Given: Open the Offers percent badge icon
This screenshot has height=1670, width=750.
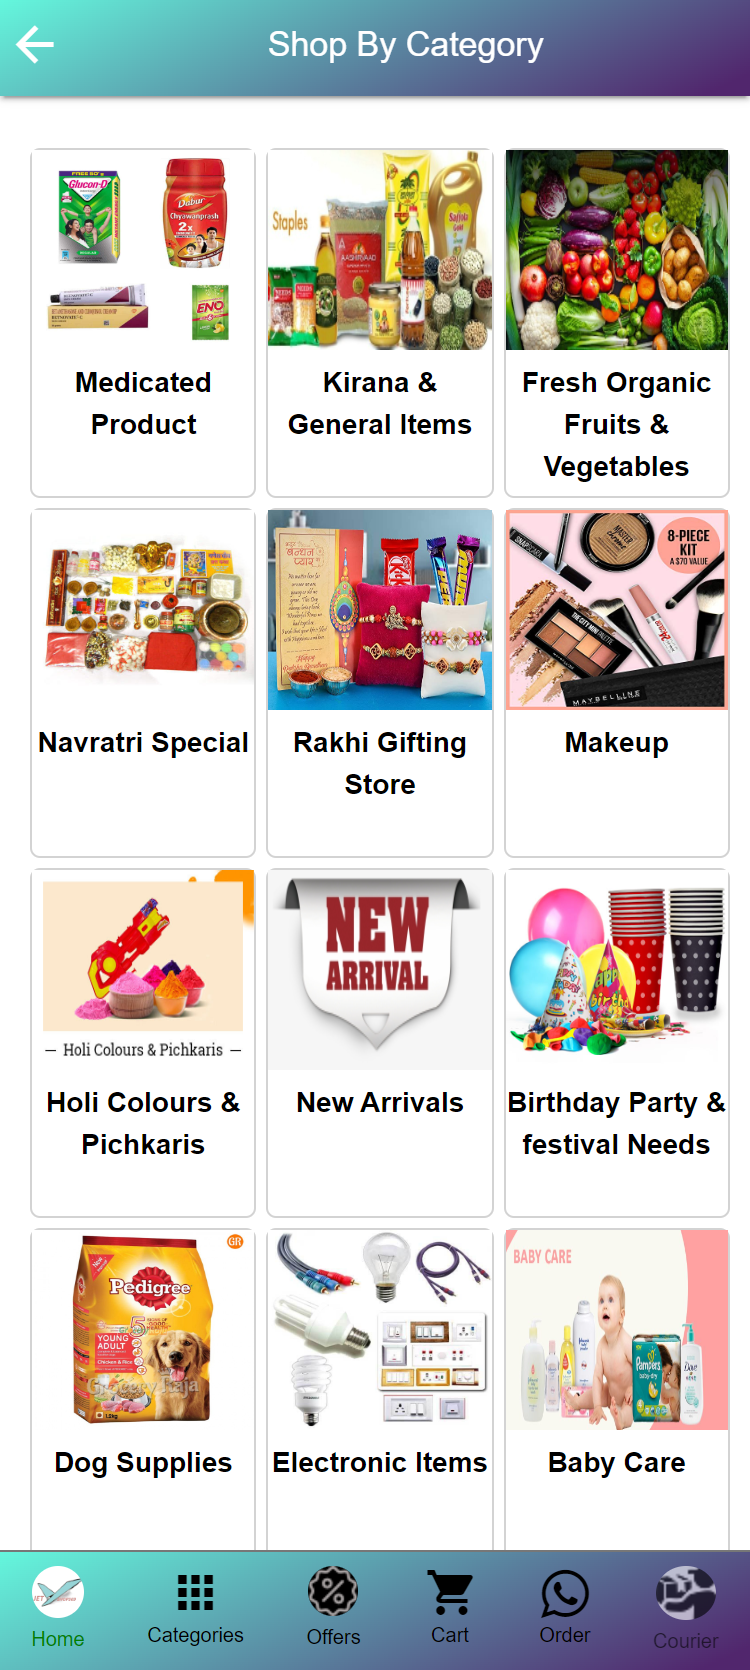Looking at the screenshot, I should coord(333,1592).
